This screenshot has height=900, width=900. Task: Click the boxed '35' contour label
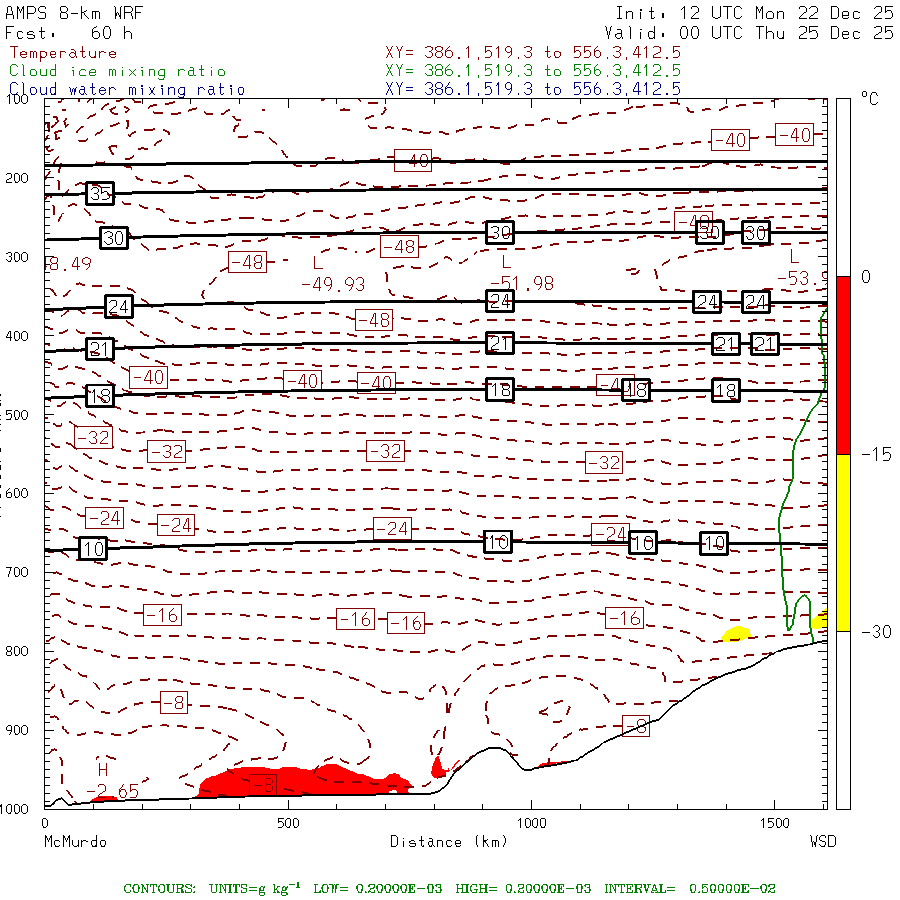[x=100, y=193]
